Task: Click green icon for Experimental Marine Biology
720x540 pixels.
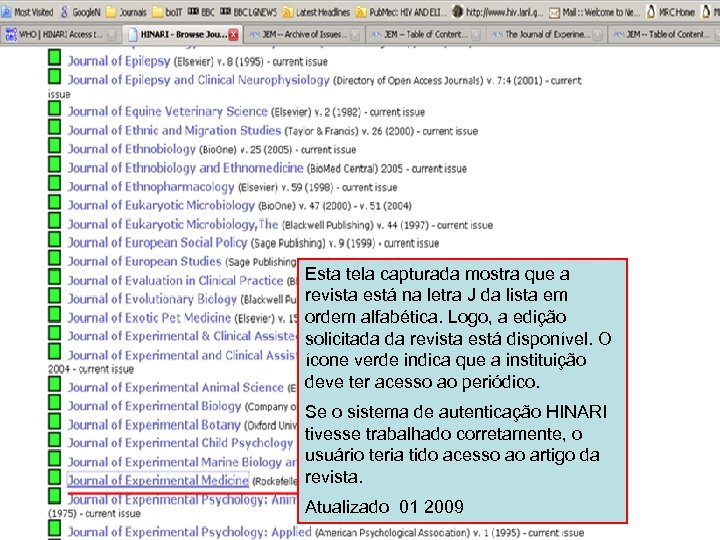Action: click(55, 458)
